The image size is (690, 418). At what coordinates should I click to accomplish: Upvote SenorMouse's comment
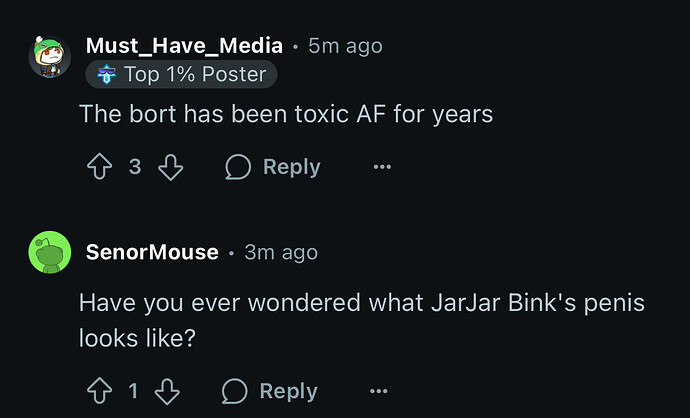pyautogui.click(x=99, y=391)
